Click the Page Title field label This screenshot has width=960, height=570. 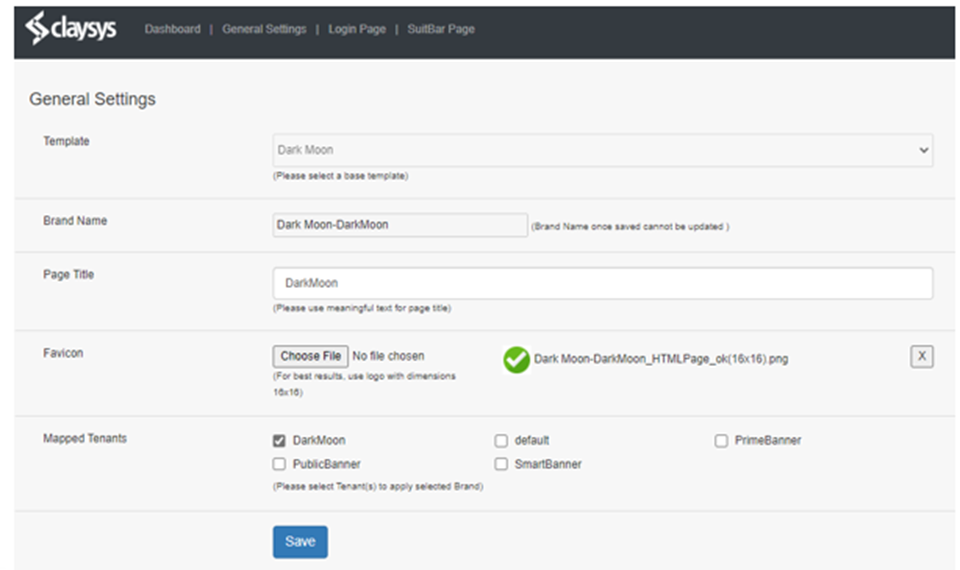click(69, 274)
